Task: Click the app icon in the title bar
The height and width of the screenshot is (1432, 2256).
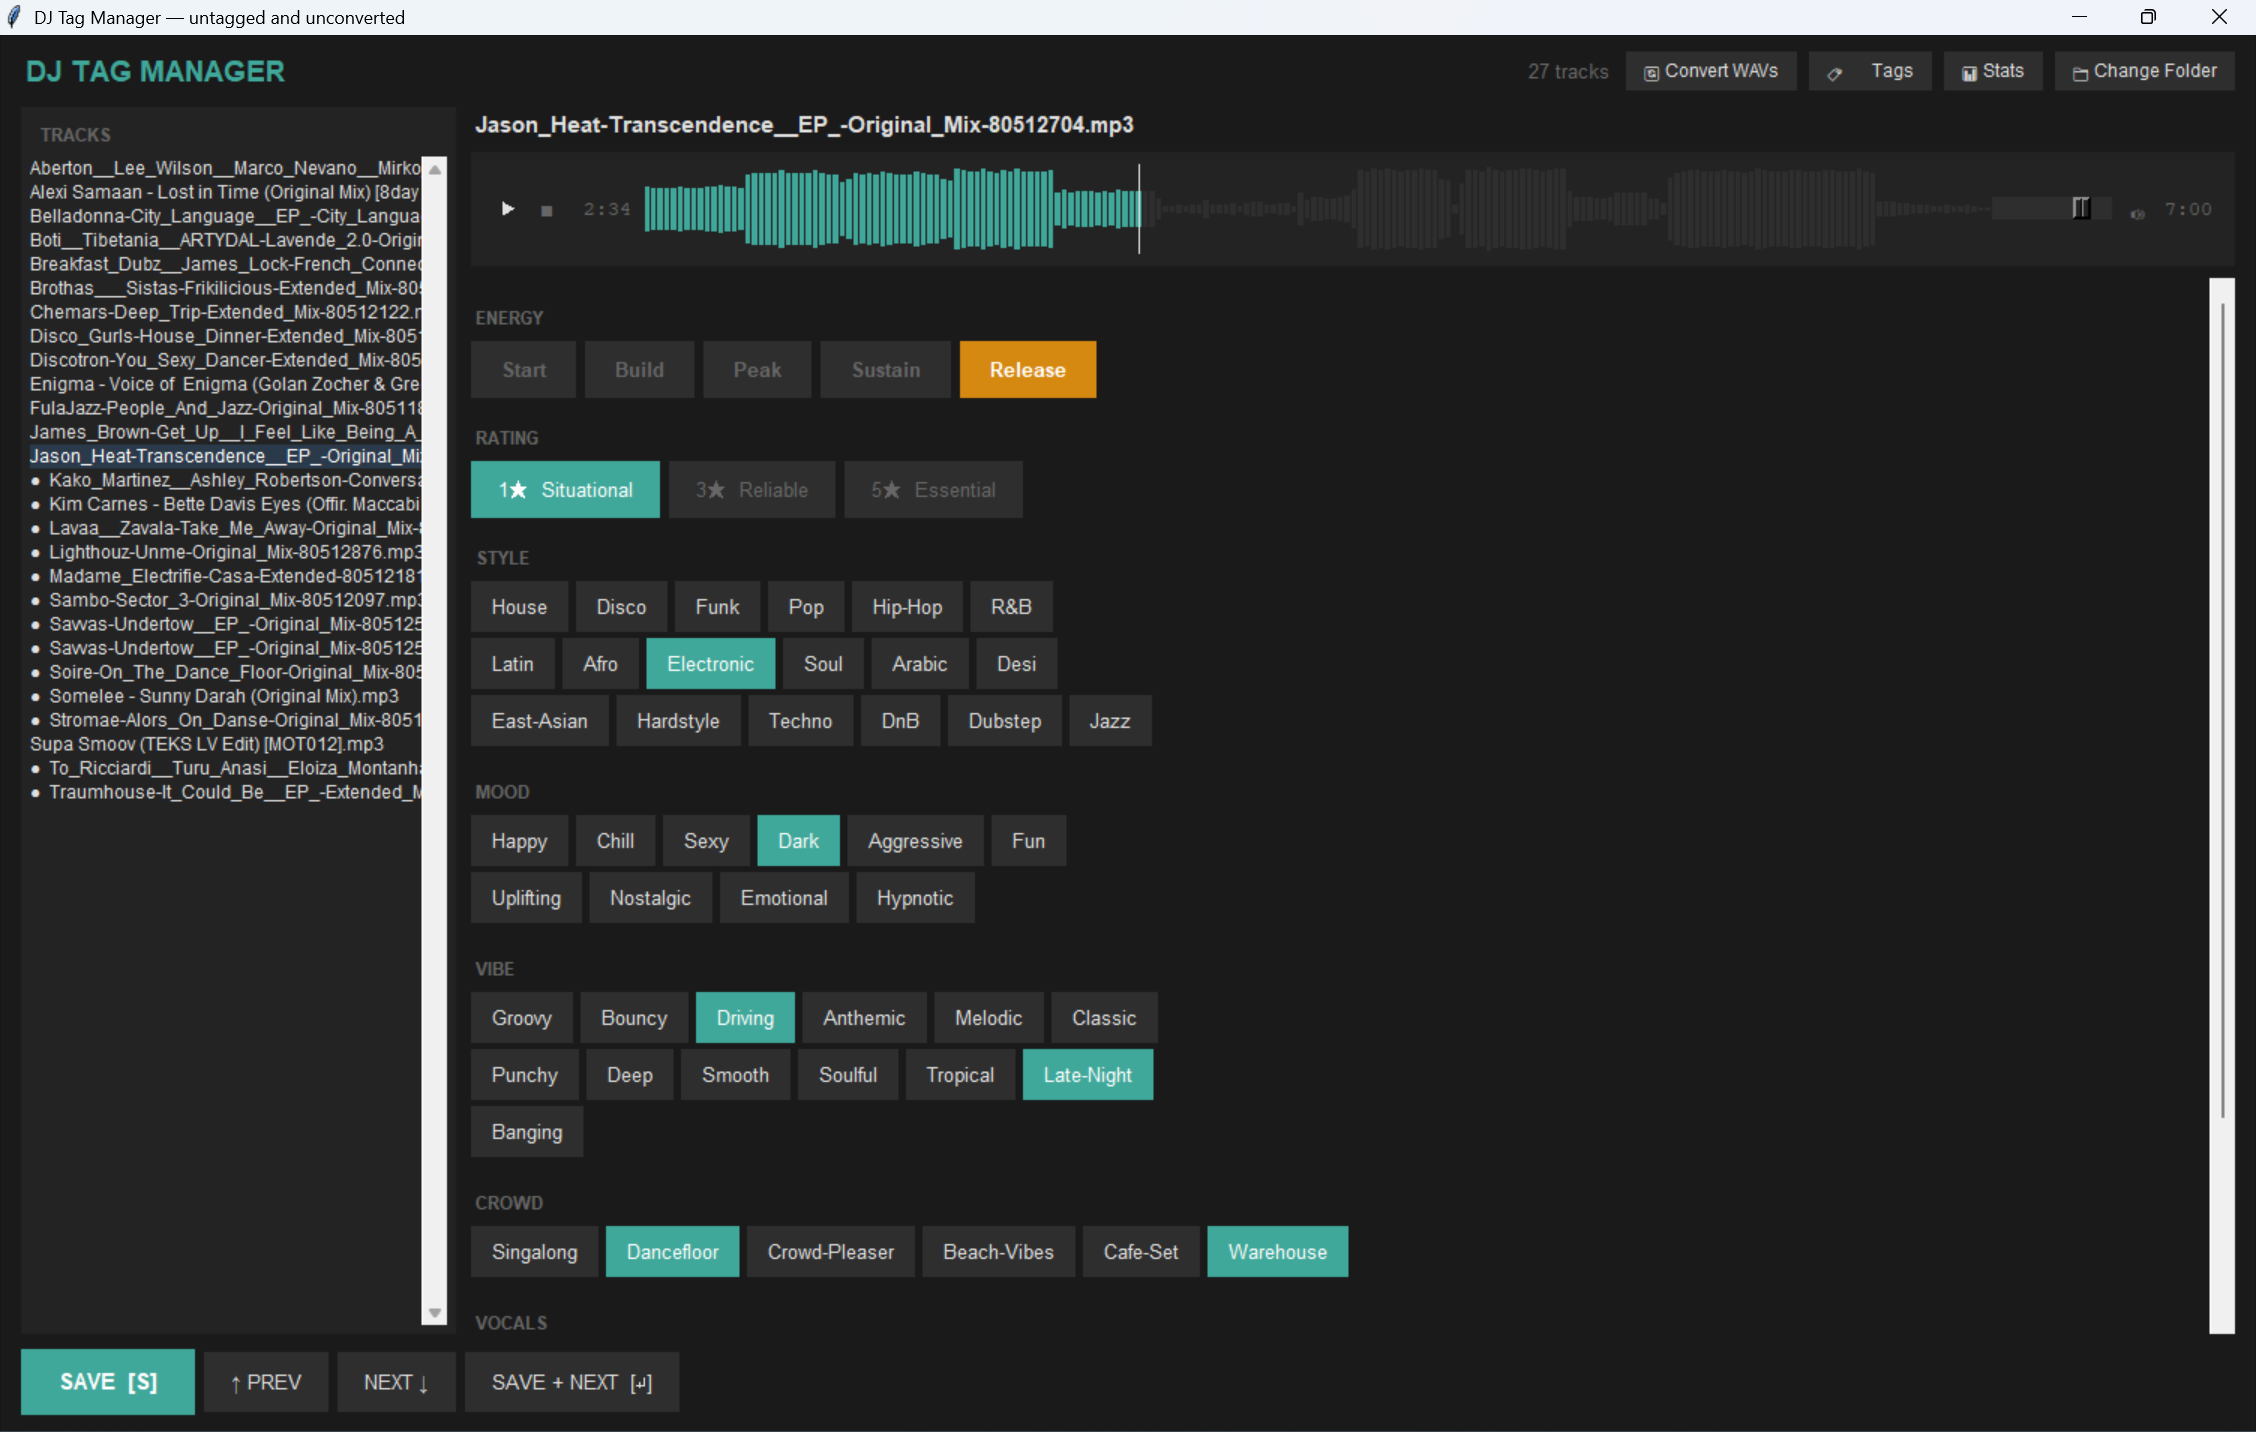Action: pos(14,16)
